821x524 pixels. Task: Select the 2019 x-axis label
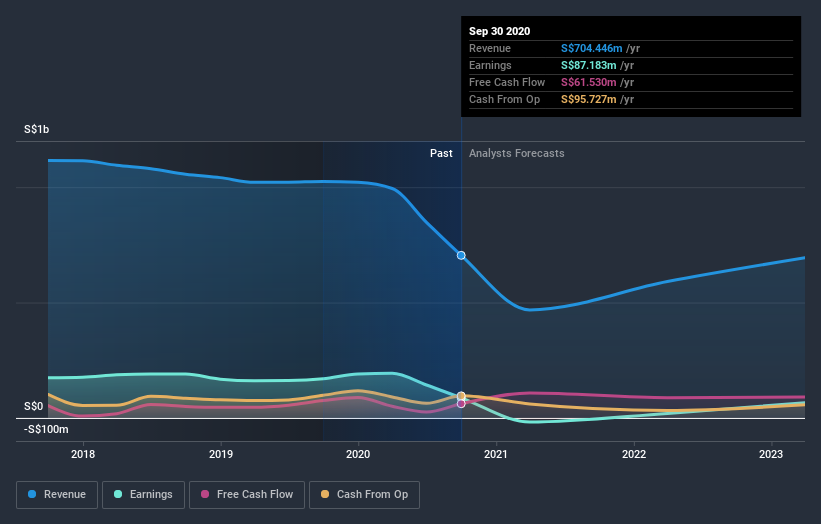(x=221, y=454)
